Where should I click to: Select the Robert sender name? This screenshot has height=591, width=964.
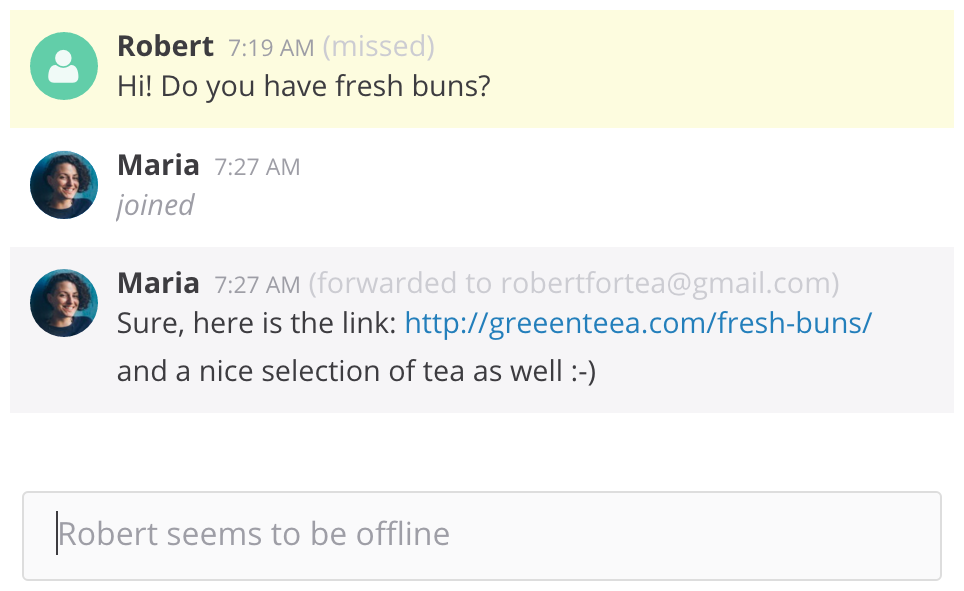[x=165, y=46]
